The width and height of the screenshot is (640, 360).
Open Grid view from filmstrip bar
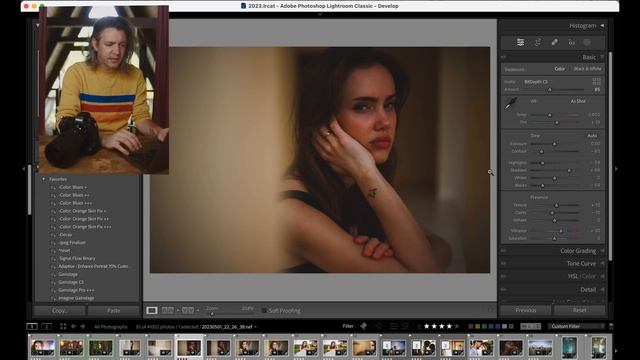pos(63,326)
